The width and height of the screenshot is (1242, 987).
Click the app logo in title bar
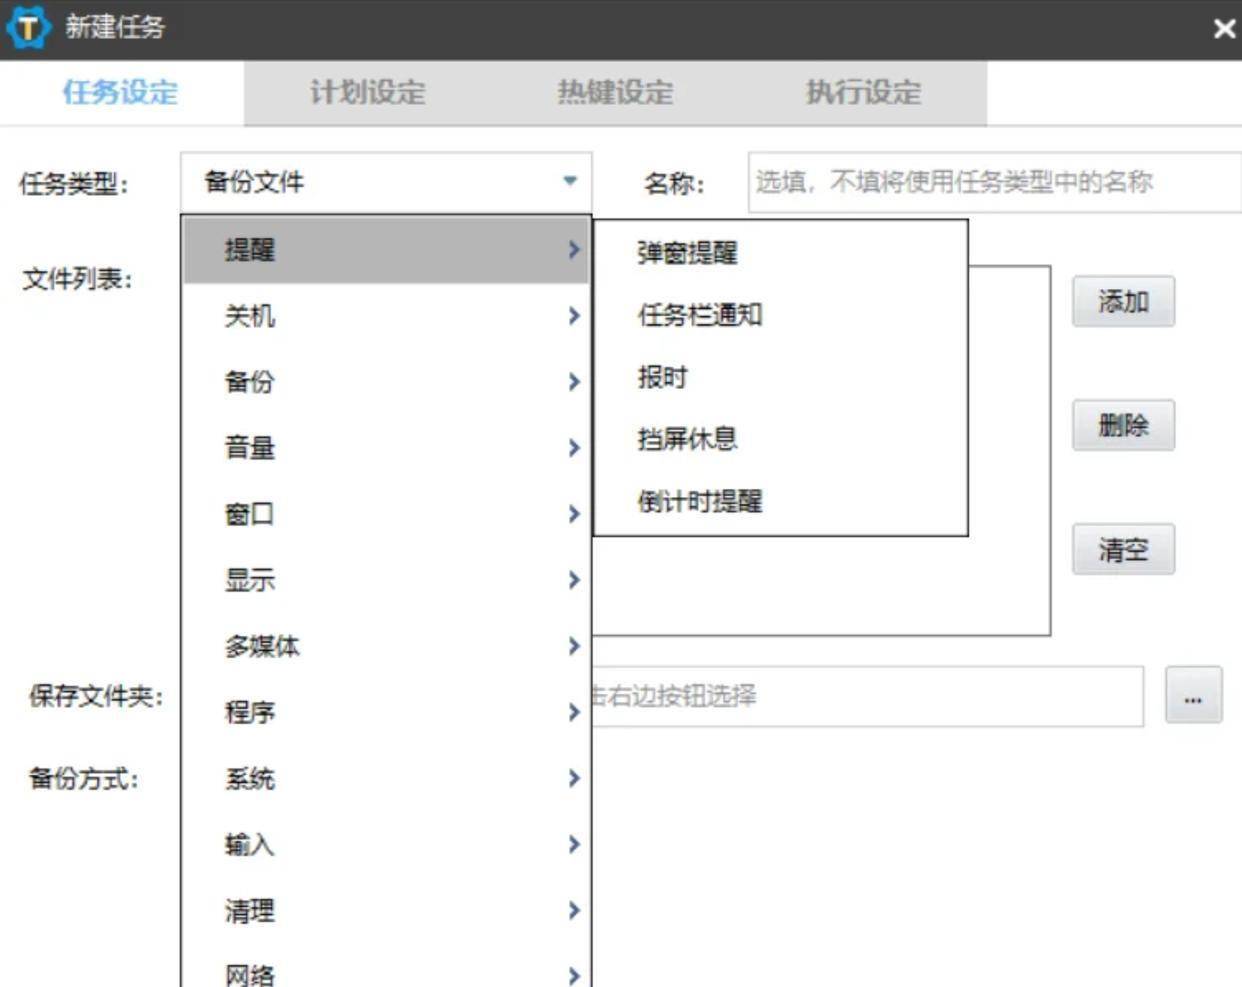pyautogui.click(x=28, y=27)
